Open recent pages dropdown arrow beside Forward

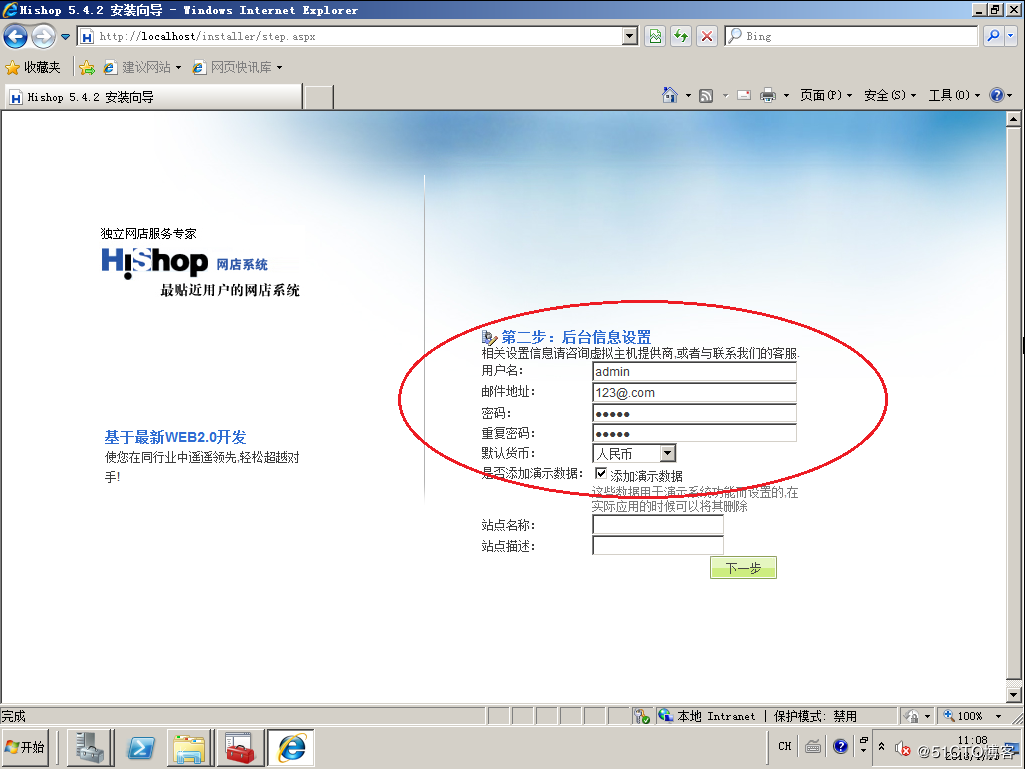click(65, 37)
